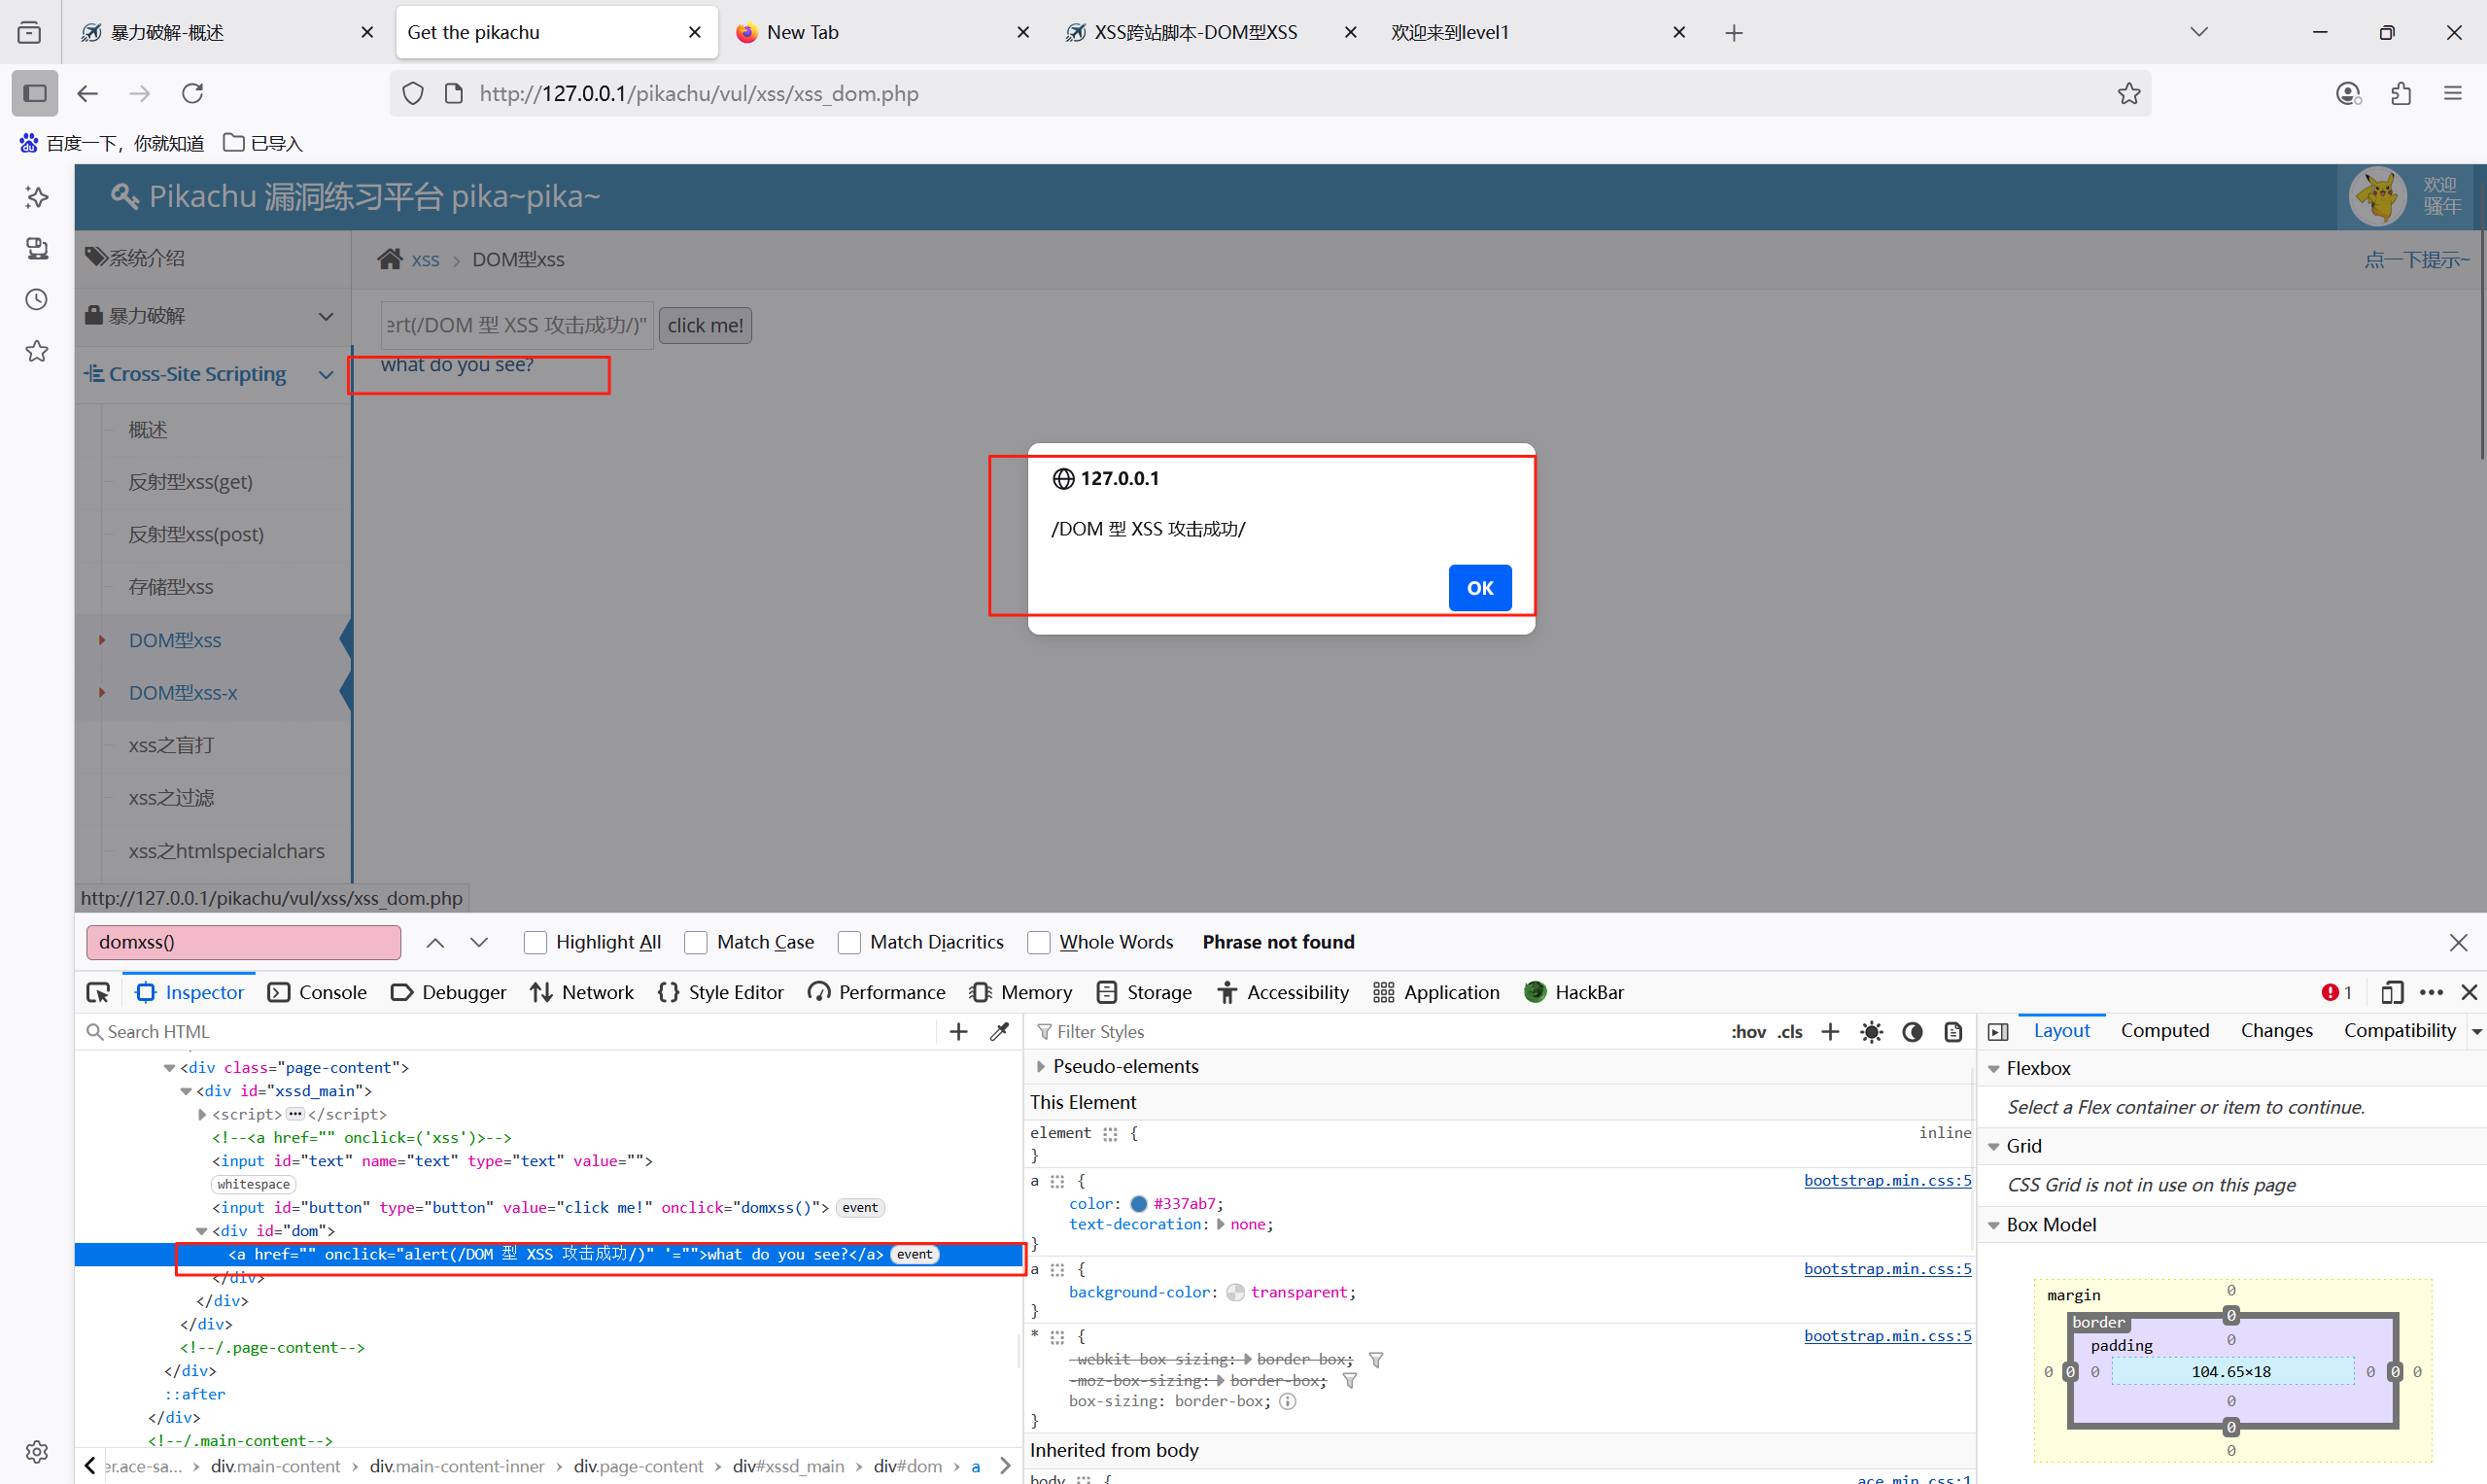Toggle the :hov pseudo-class panel
2487x1484 pixels.
tap(1748, 1031)
